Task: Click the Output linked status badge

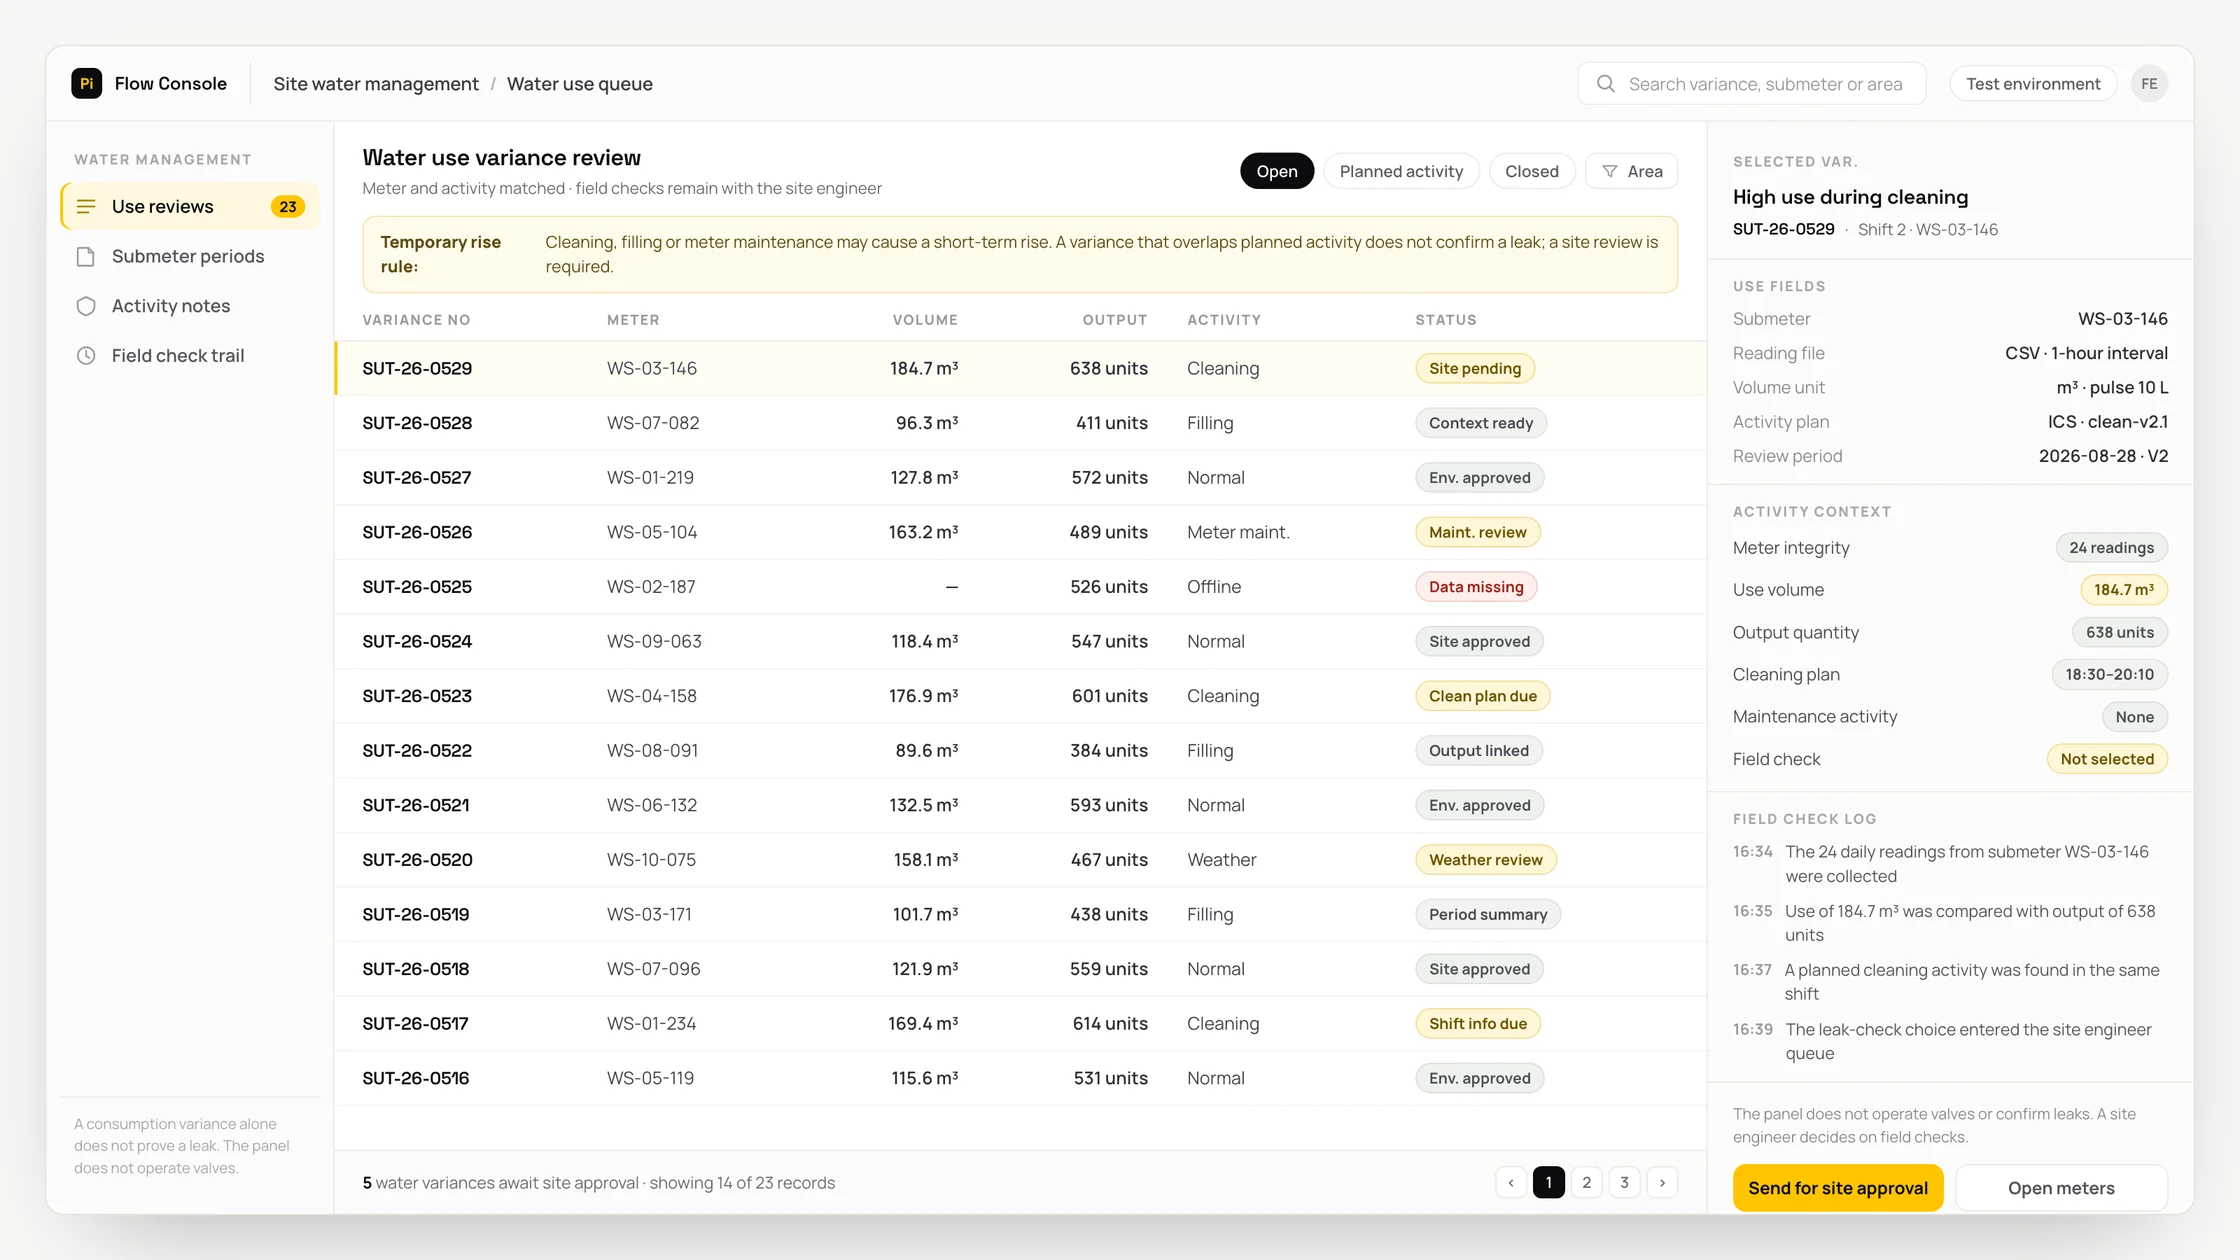Action: click(1479, 751)
